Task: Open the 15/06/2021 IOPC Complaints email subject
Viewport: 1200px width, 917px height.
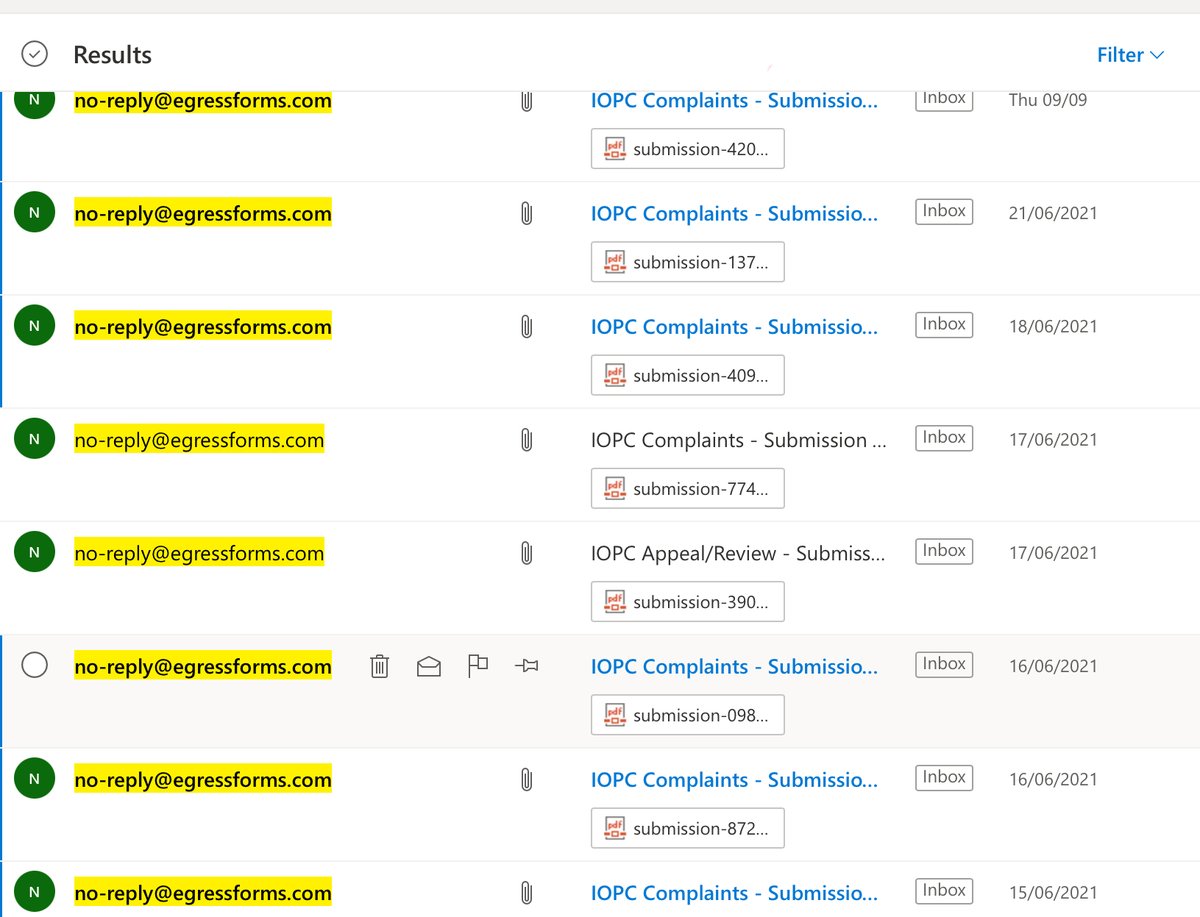Action: coord(735,892)
